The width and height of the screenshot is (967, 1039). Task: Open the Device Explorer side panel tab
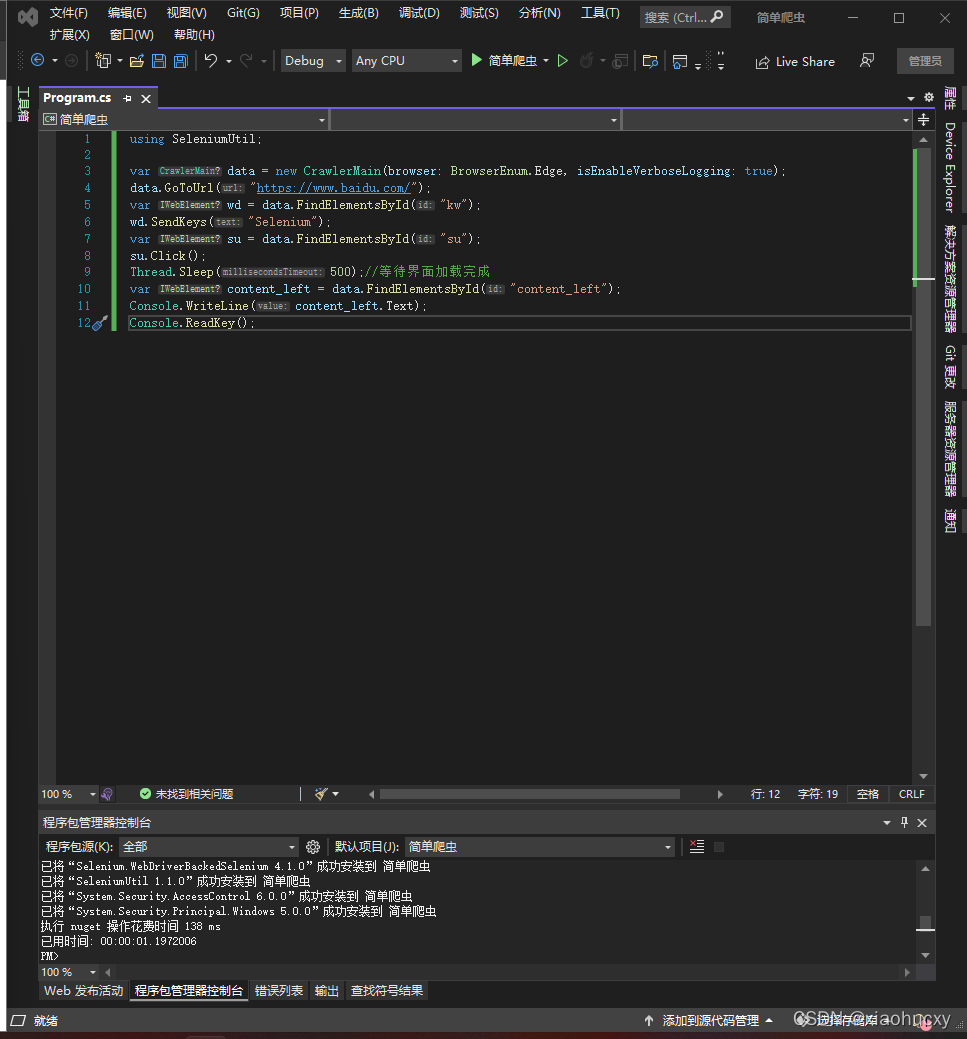click(x=950, y=168)
